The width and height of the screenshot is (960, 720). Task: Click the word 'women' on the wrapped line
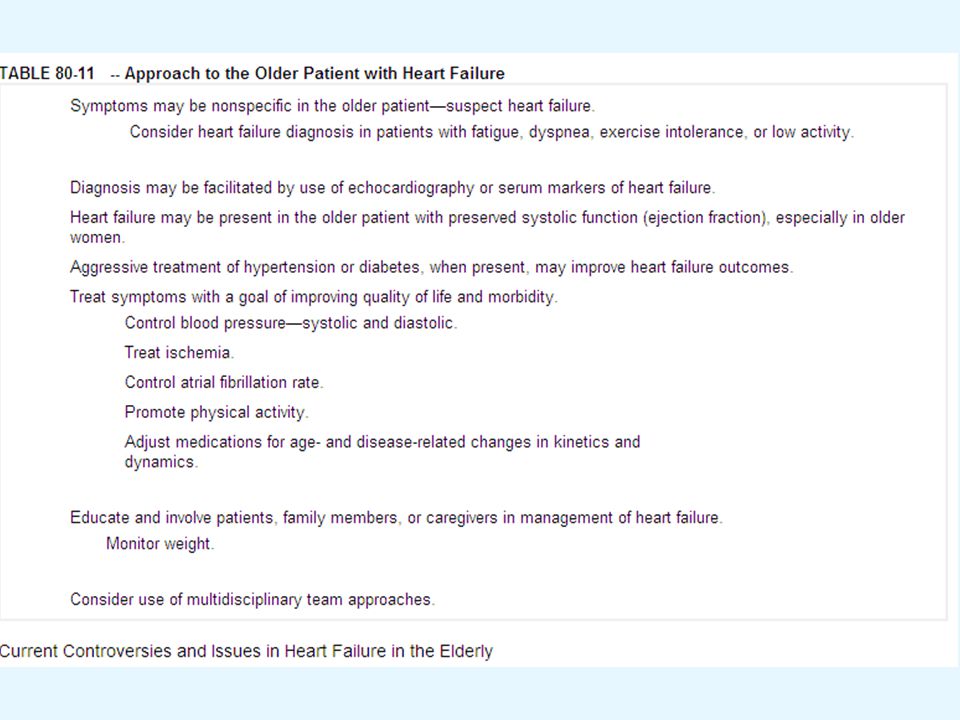97,238
